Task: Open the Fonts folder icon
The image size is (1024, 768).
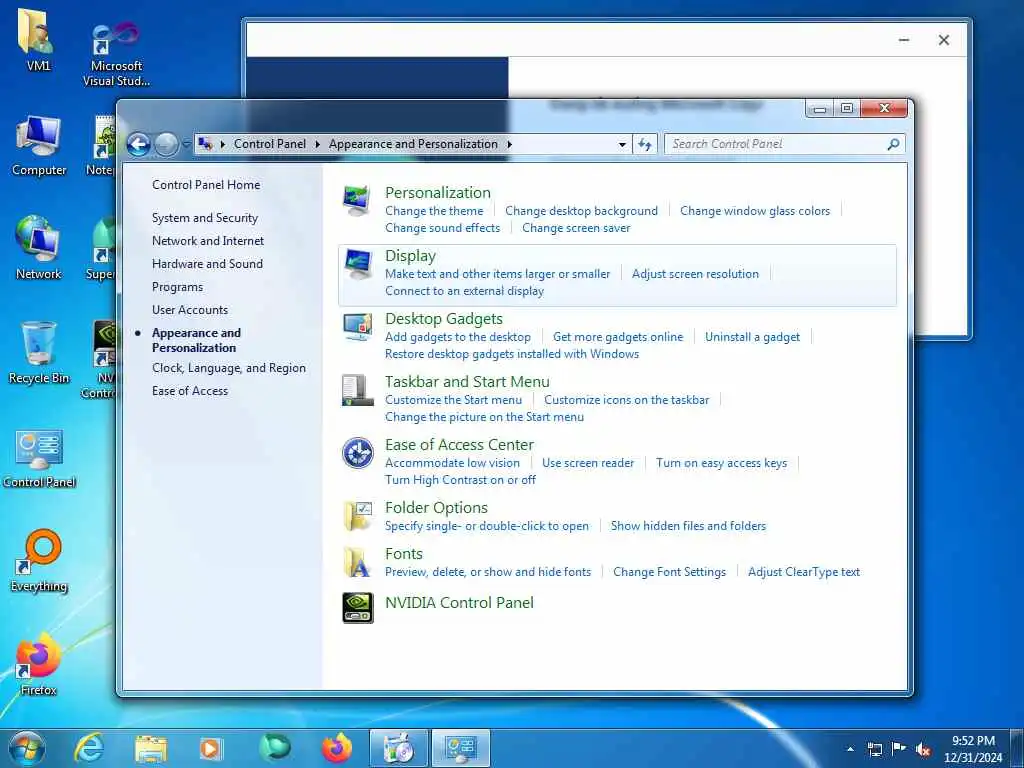Action: [358, 562]
